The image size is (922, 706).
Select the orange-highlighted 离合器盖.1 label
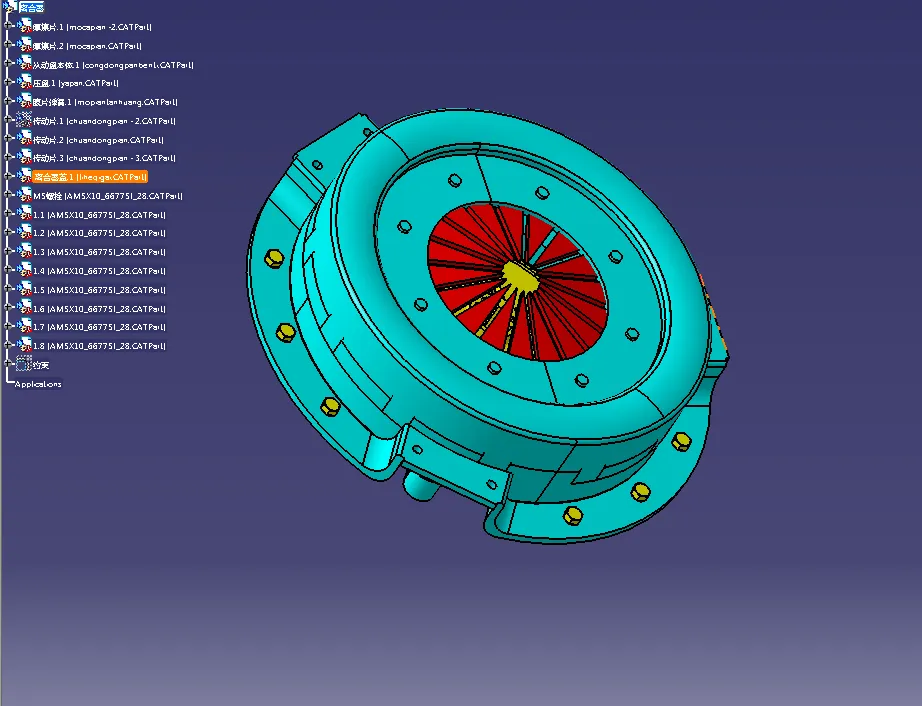pyautogui.click(x=89, y=177)
